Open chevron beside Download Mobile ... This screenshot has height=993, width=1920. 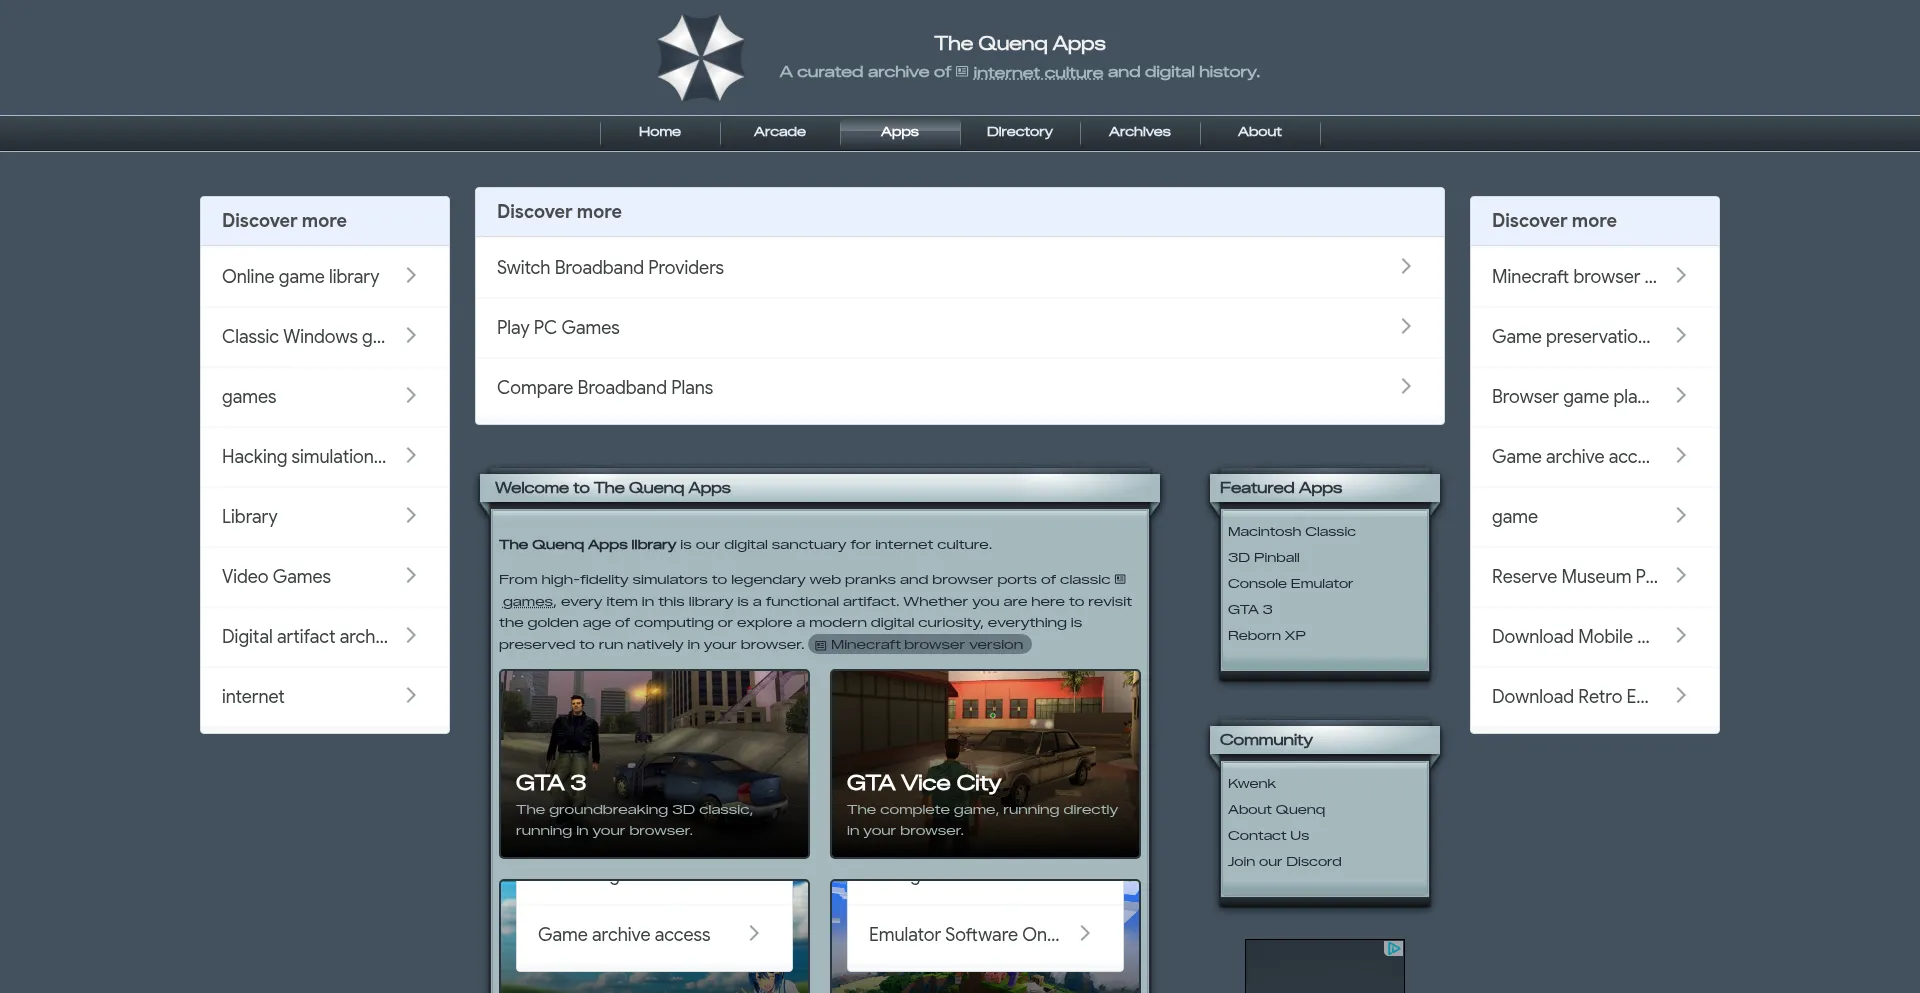pyautogui.click(x=1681, y=635)
